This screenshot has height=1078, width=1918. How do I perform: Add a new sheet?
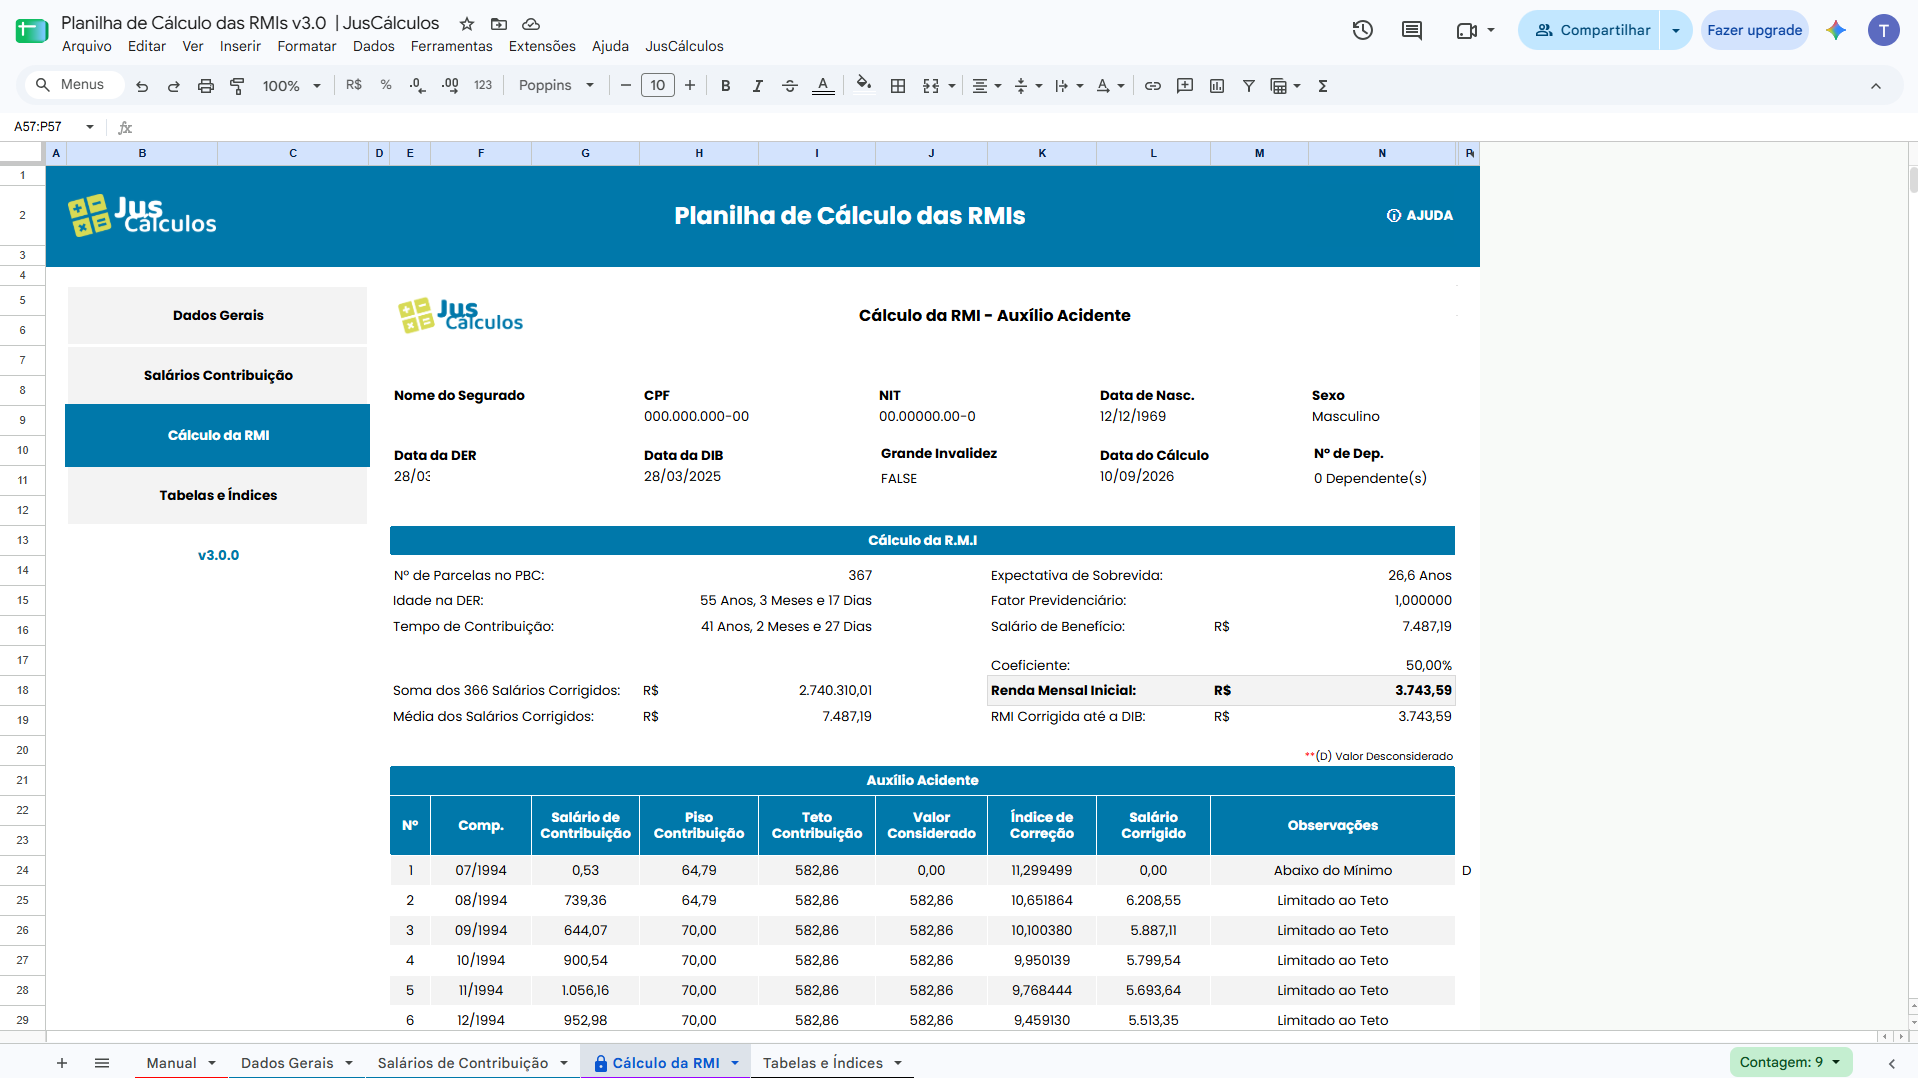tap(62, 1063)
